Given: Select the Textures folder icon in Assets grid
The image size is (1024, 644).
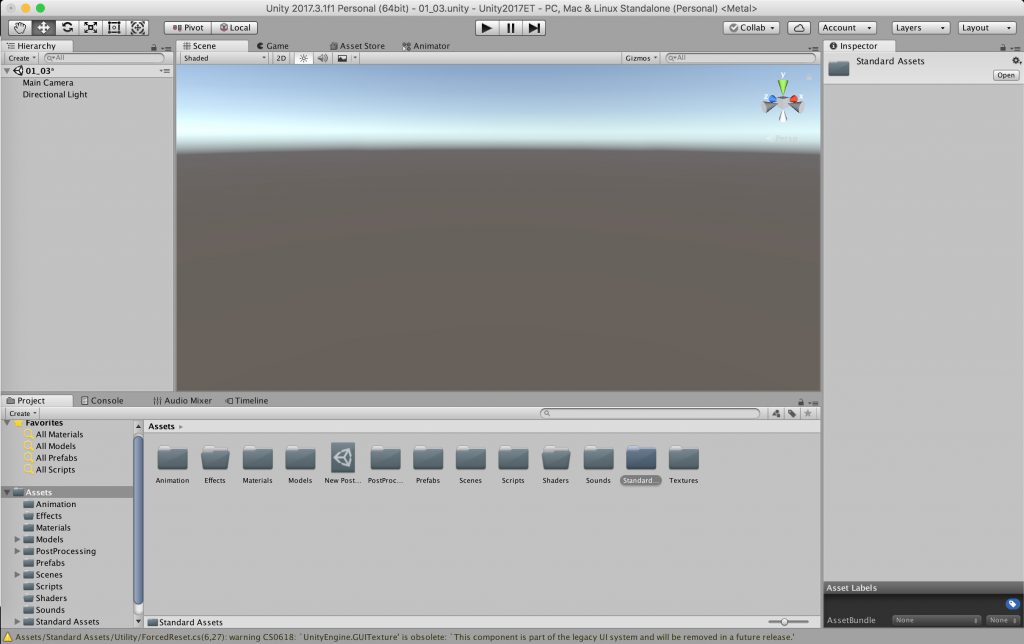Looking at the screenshot, I should [x=683, y=458].
